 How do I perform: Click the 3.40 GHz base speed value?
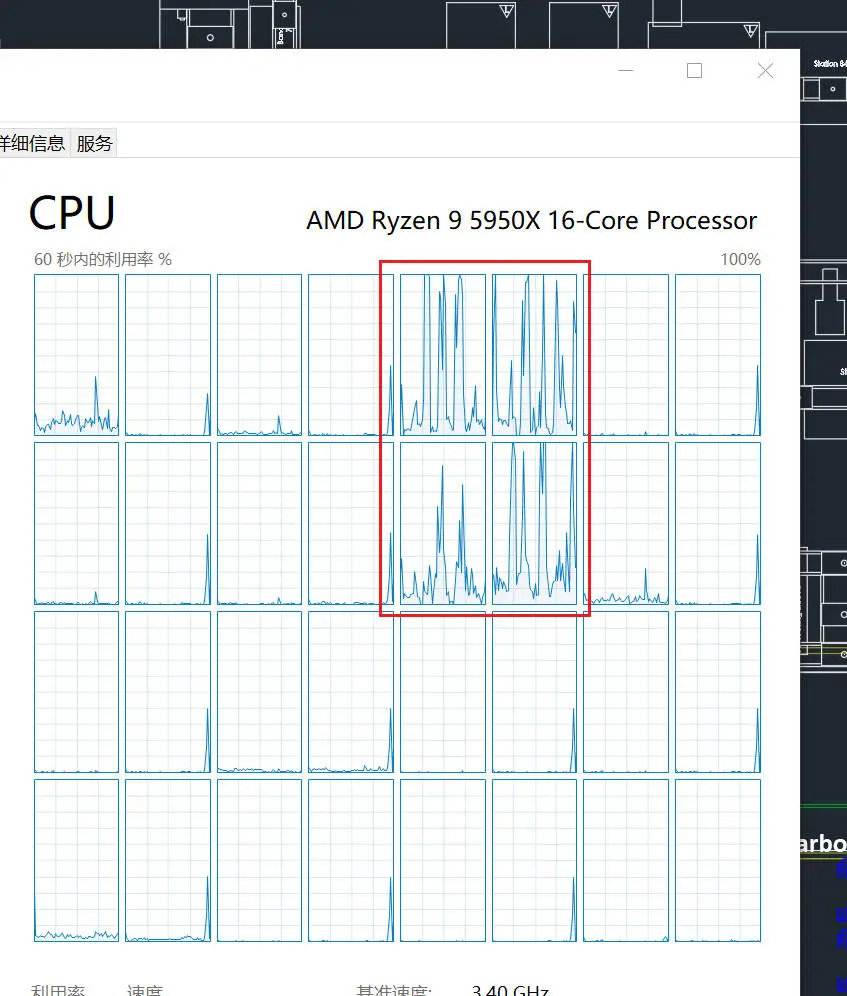[510, 990]
